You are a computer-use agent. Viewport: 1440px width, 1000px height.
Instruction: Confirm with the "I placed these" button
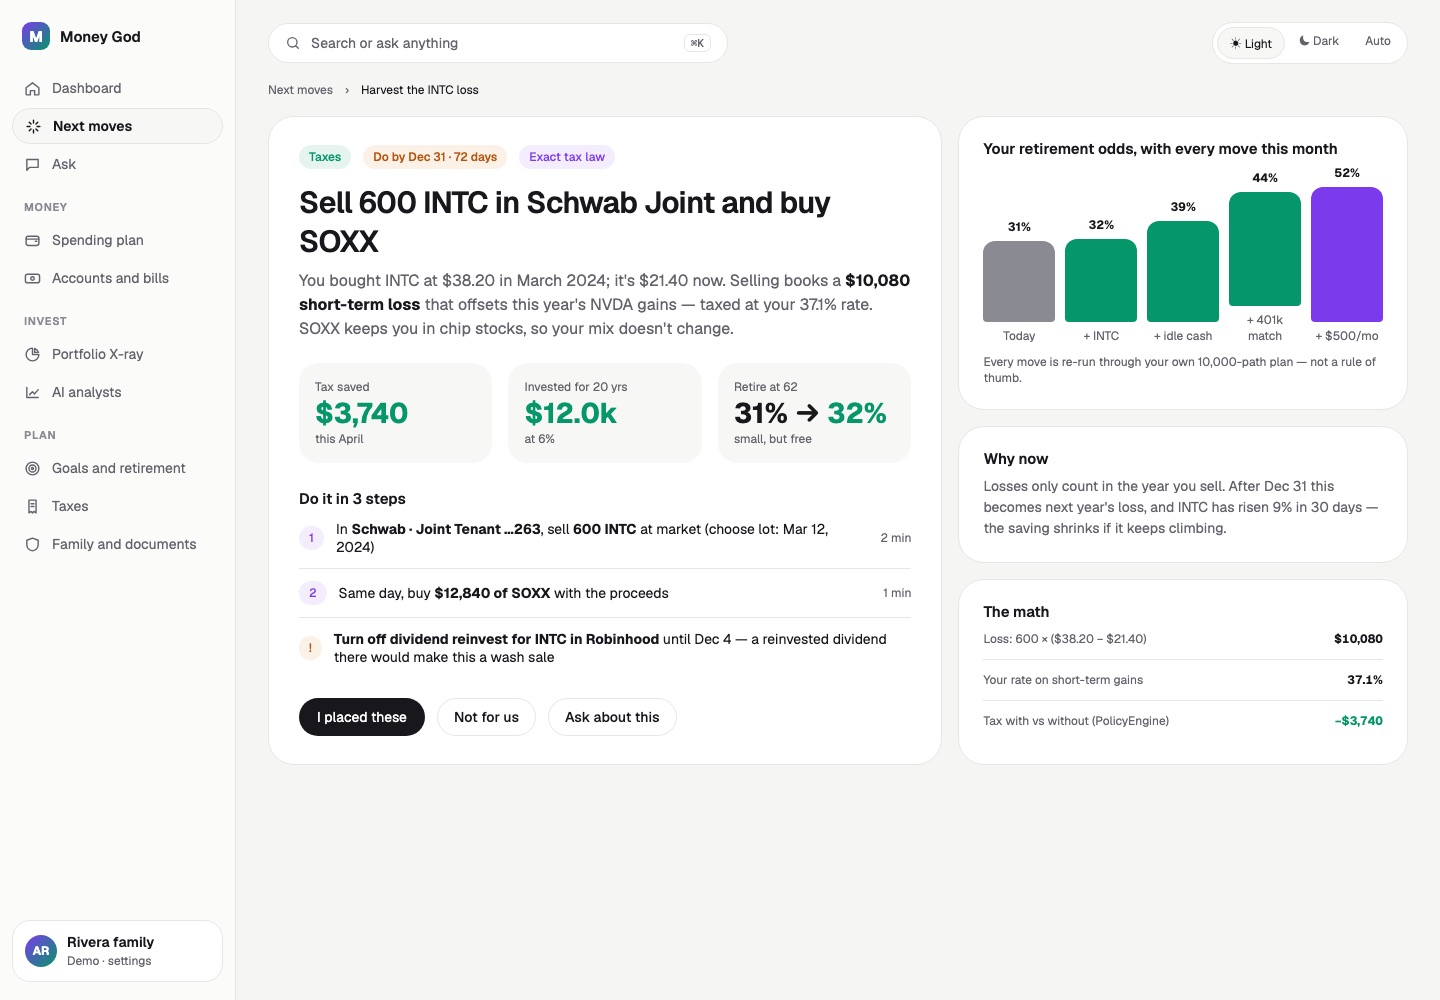pos(362,717)
